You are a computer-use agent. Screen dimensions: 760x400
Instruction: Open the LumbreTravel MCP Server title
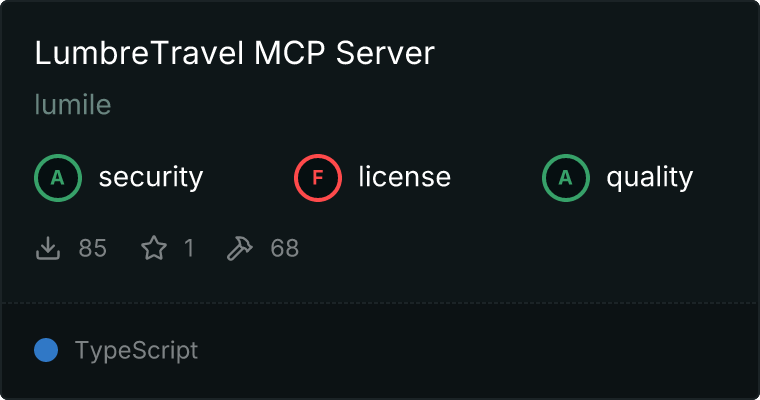point(235,53)
